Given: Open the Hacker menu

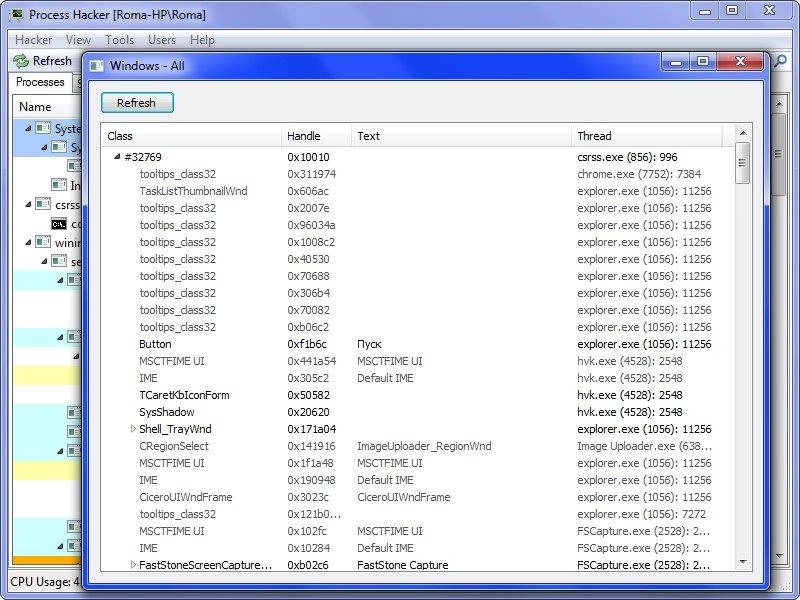Looking at the screenshot, I should point(34,40).
